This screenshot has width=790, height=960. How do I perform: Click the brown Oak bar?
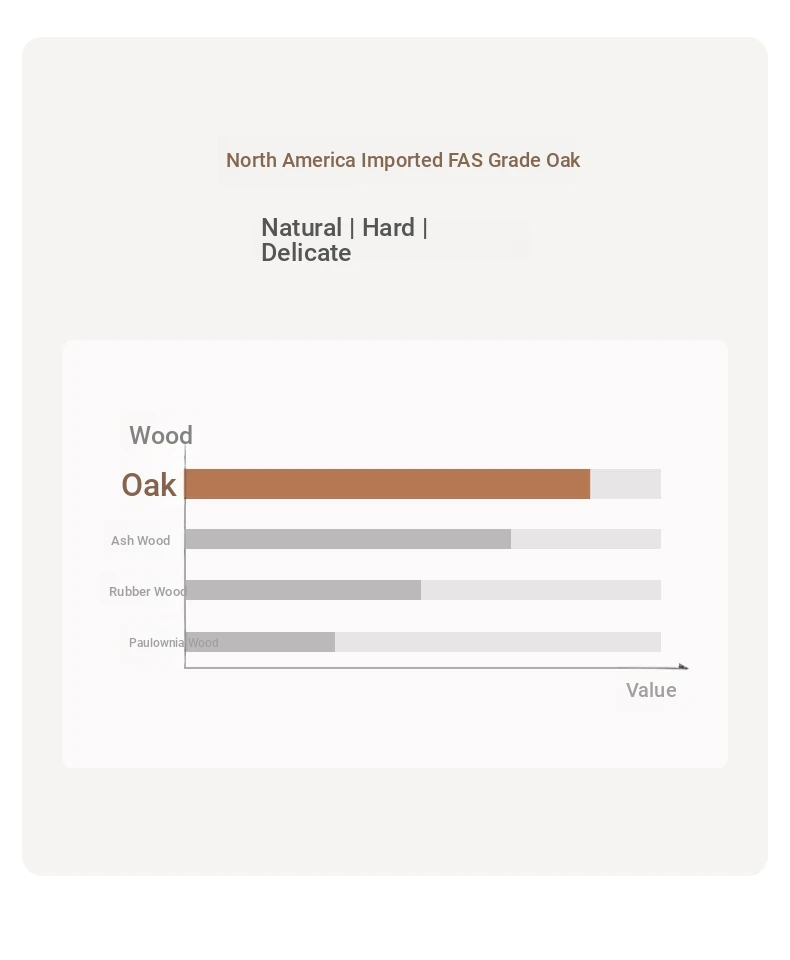point(387,484)
